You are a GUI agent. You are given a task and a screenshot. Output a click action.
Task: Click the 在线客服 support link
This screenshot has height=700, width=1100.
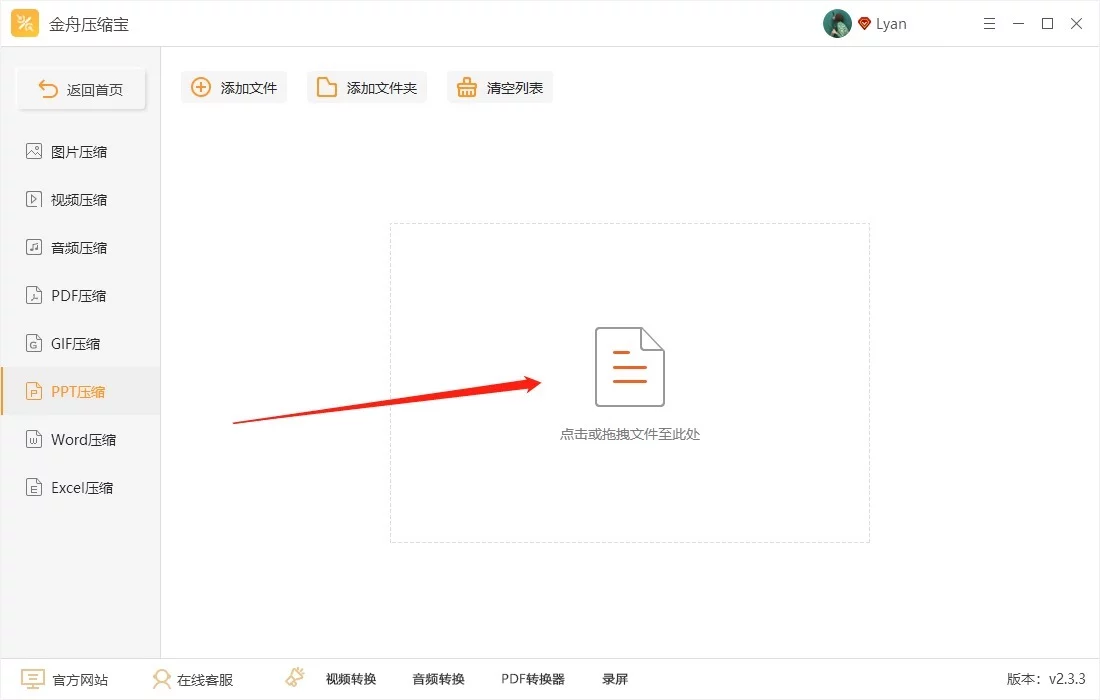(192, 679)
